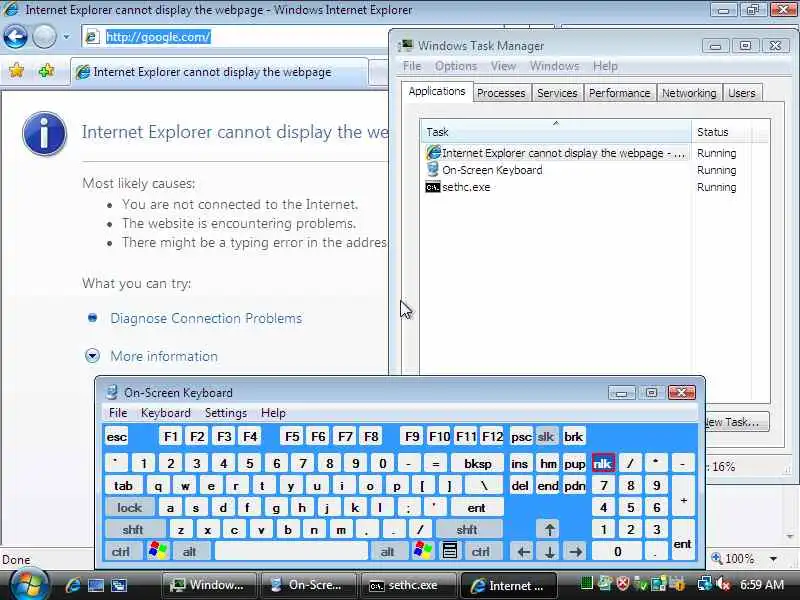Switch to the Networking tab
The image size is (800, 600).
pos(689,93)
